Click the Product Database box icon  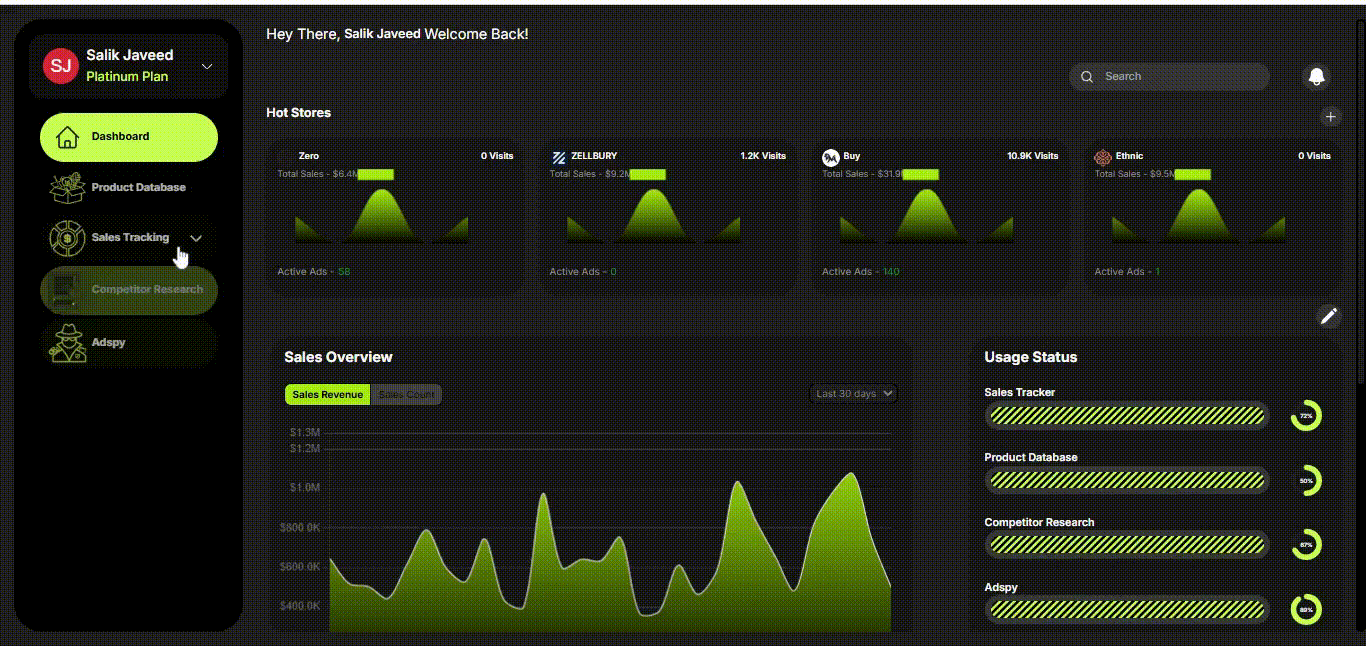[x=67, y=187]
